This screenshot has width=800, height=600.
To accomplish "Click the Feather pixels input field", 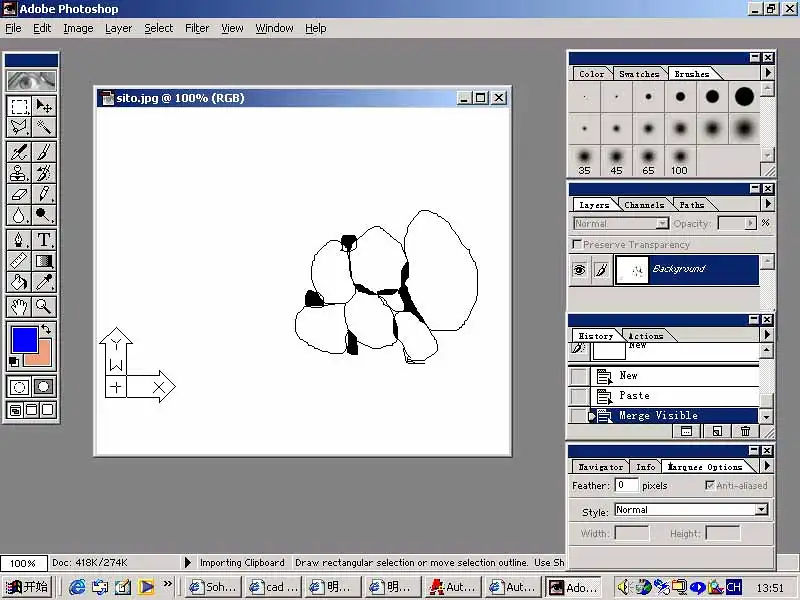I will pos(626,485).
